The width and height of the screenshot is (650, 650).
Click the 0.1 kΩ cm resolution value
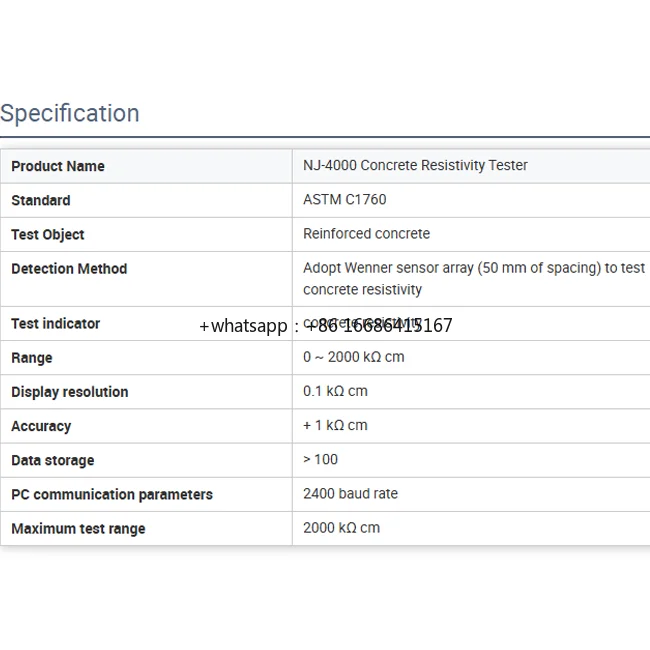[x=336, y=391]
